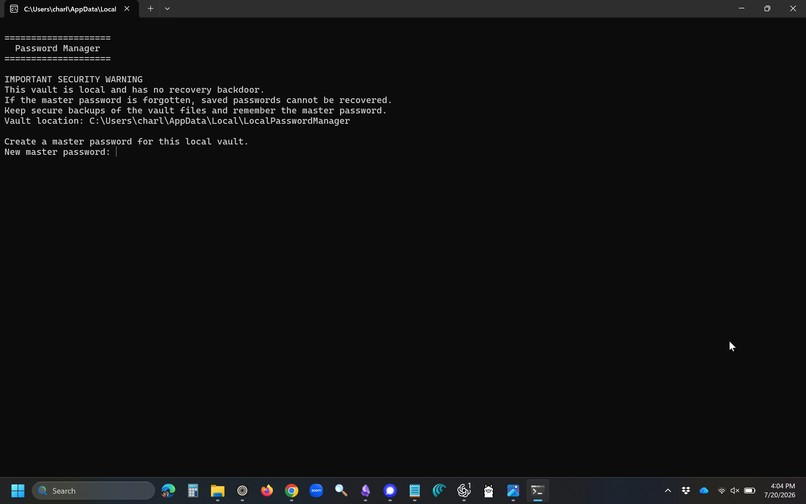Open the Photos app from the taskbar

click(x=514, y=491)
